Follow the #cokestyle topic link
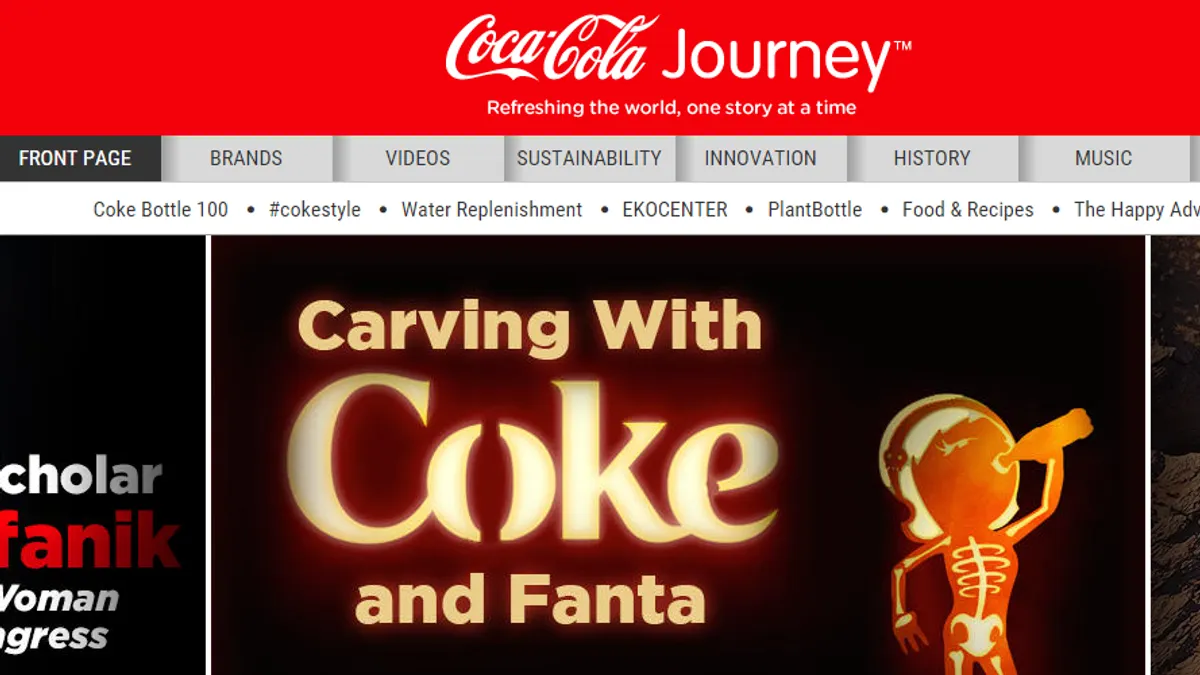Screen dimensions: 1200x675 coord(315,210)
